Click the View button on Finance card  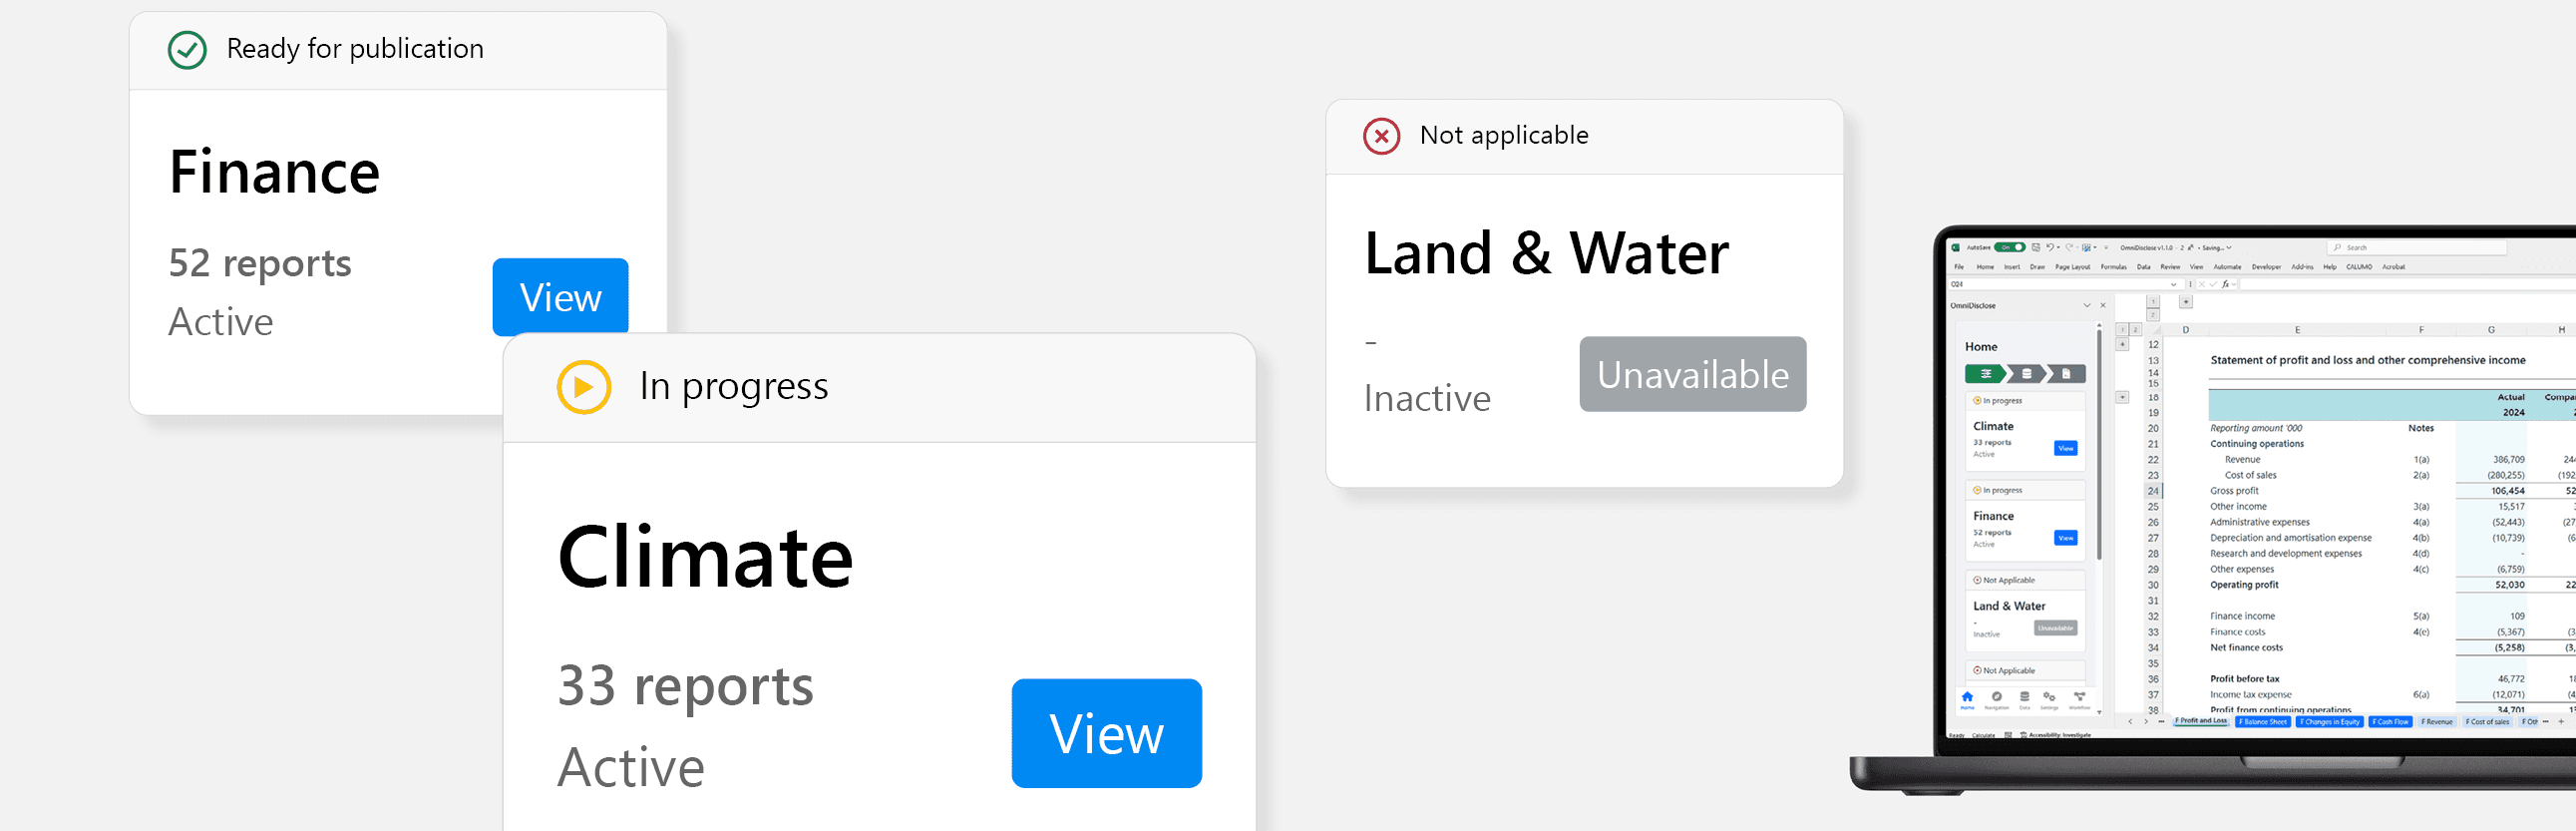pyautogui.click(x=560, y=297)
